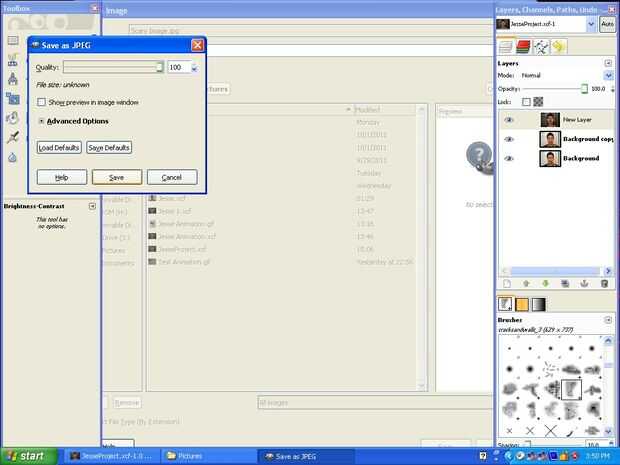Screen dimensions: 620x465
Task: Expand Advanced Options in Save as JPEG
Action: click(x=41, y=121)
